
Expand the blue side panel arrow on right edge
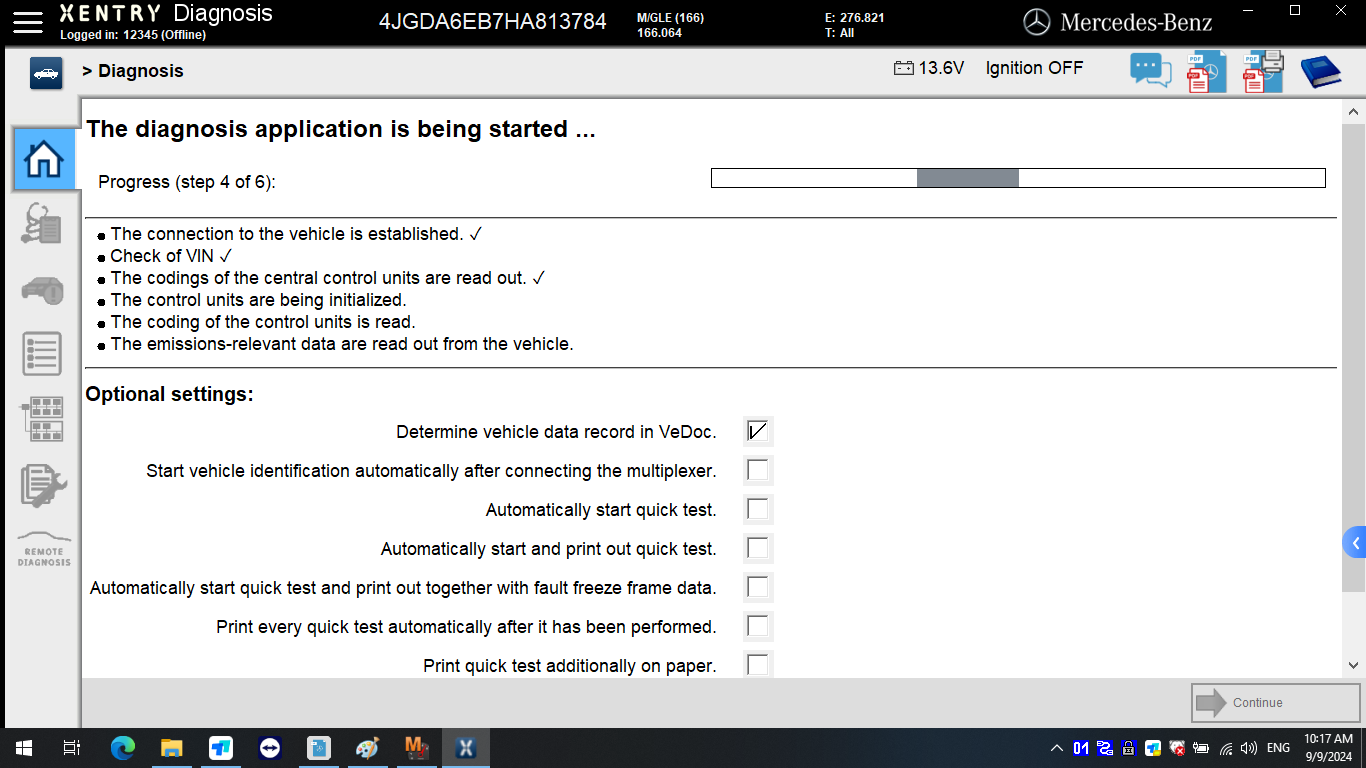pyautogui.click(x=1355, y=543)
